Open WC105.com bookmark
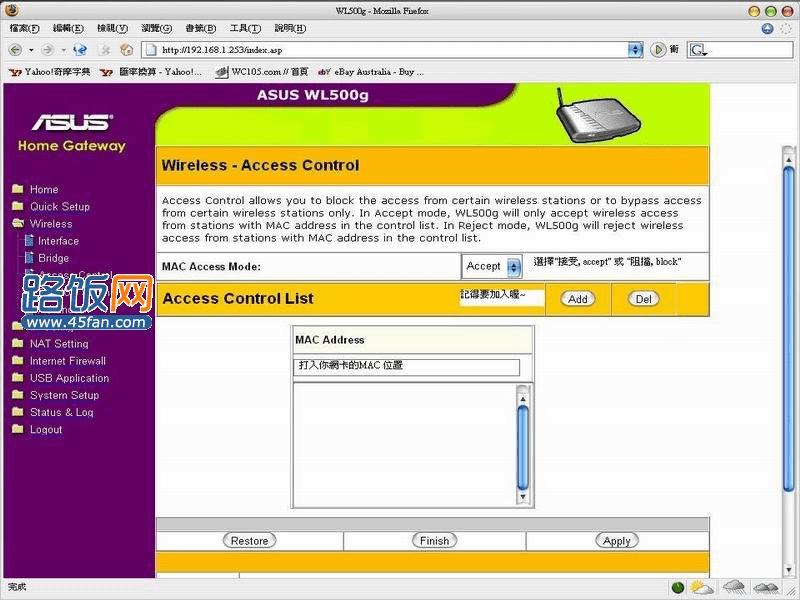Image resolution: width=800 pixels, height=600 pixels. tap(262, 72)
